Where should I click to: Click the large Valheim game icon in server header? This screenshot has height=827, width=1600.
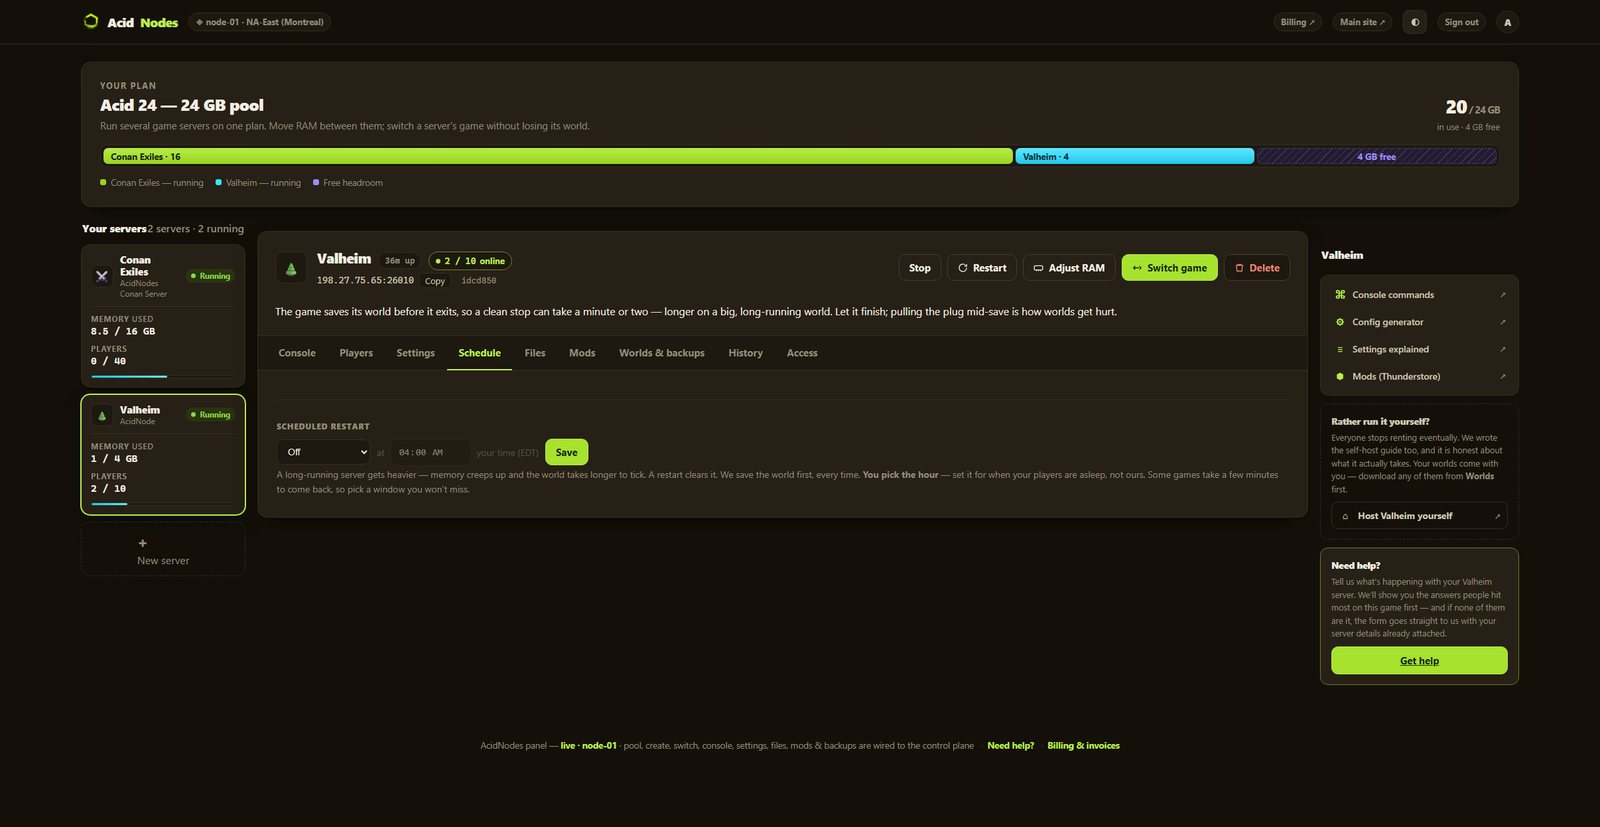(291, 268)
